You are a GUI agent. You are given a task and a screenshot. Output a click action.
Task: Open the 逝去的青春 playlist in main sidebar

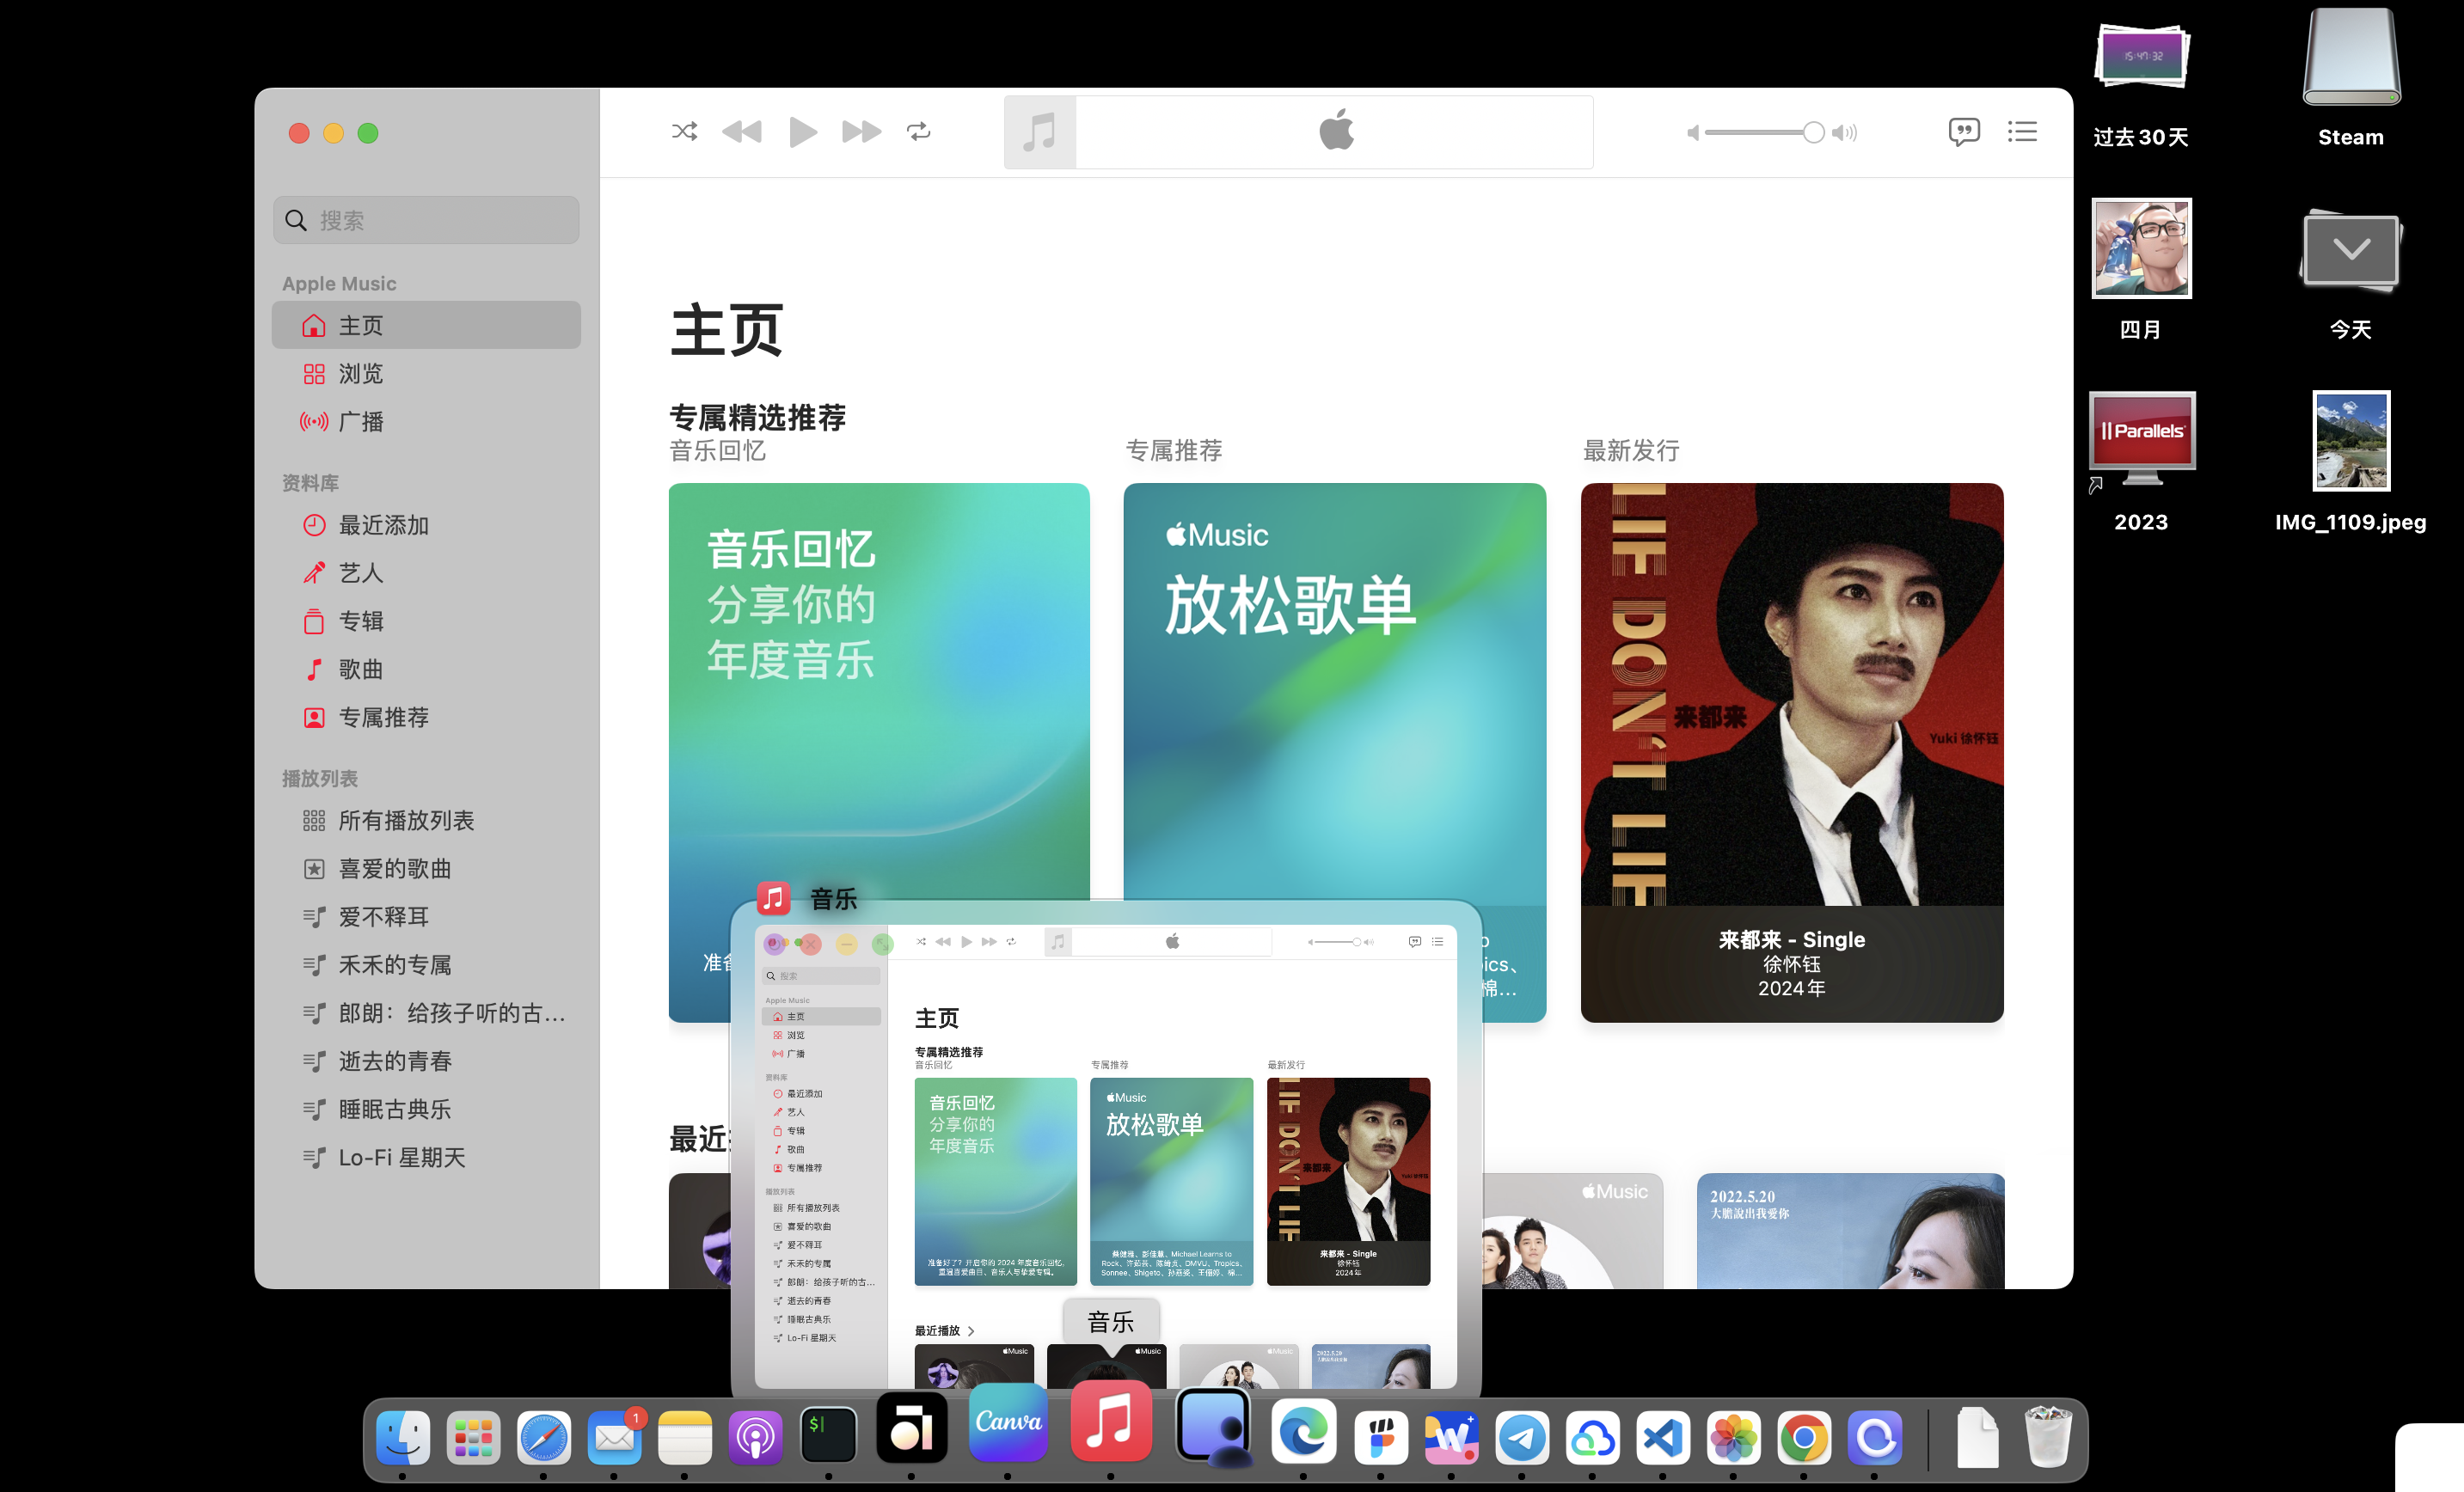tap(426, 1061)
